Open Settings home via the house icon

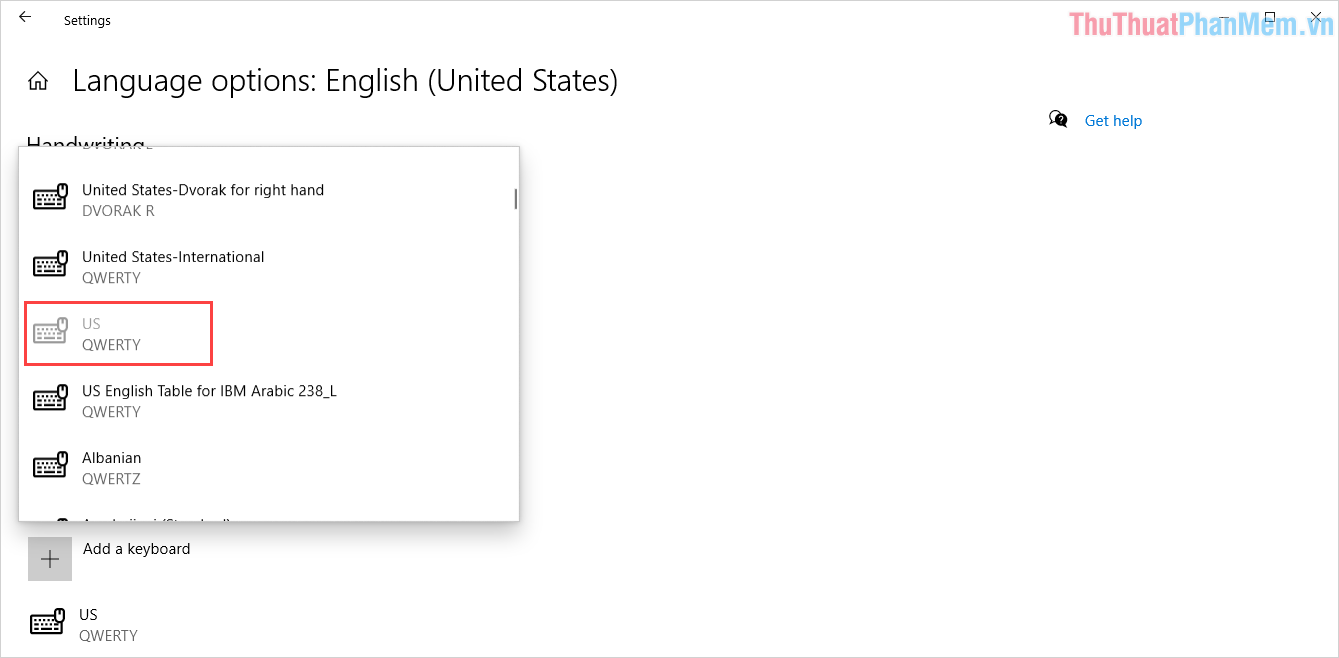[x=37, y=79]
